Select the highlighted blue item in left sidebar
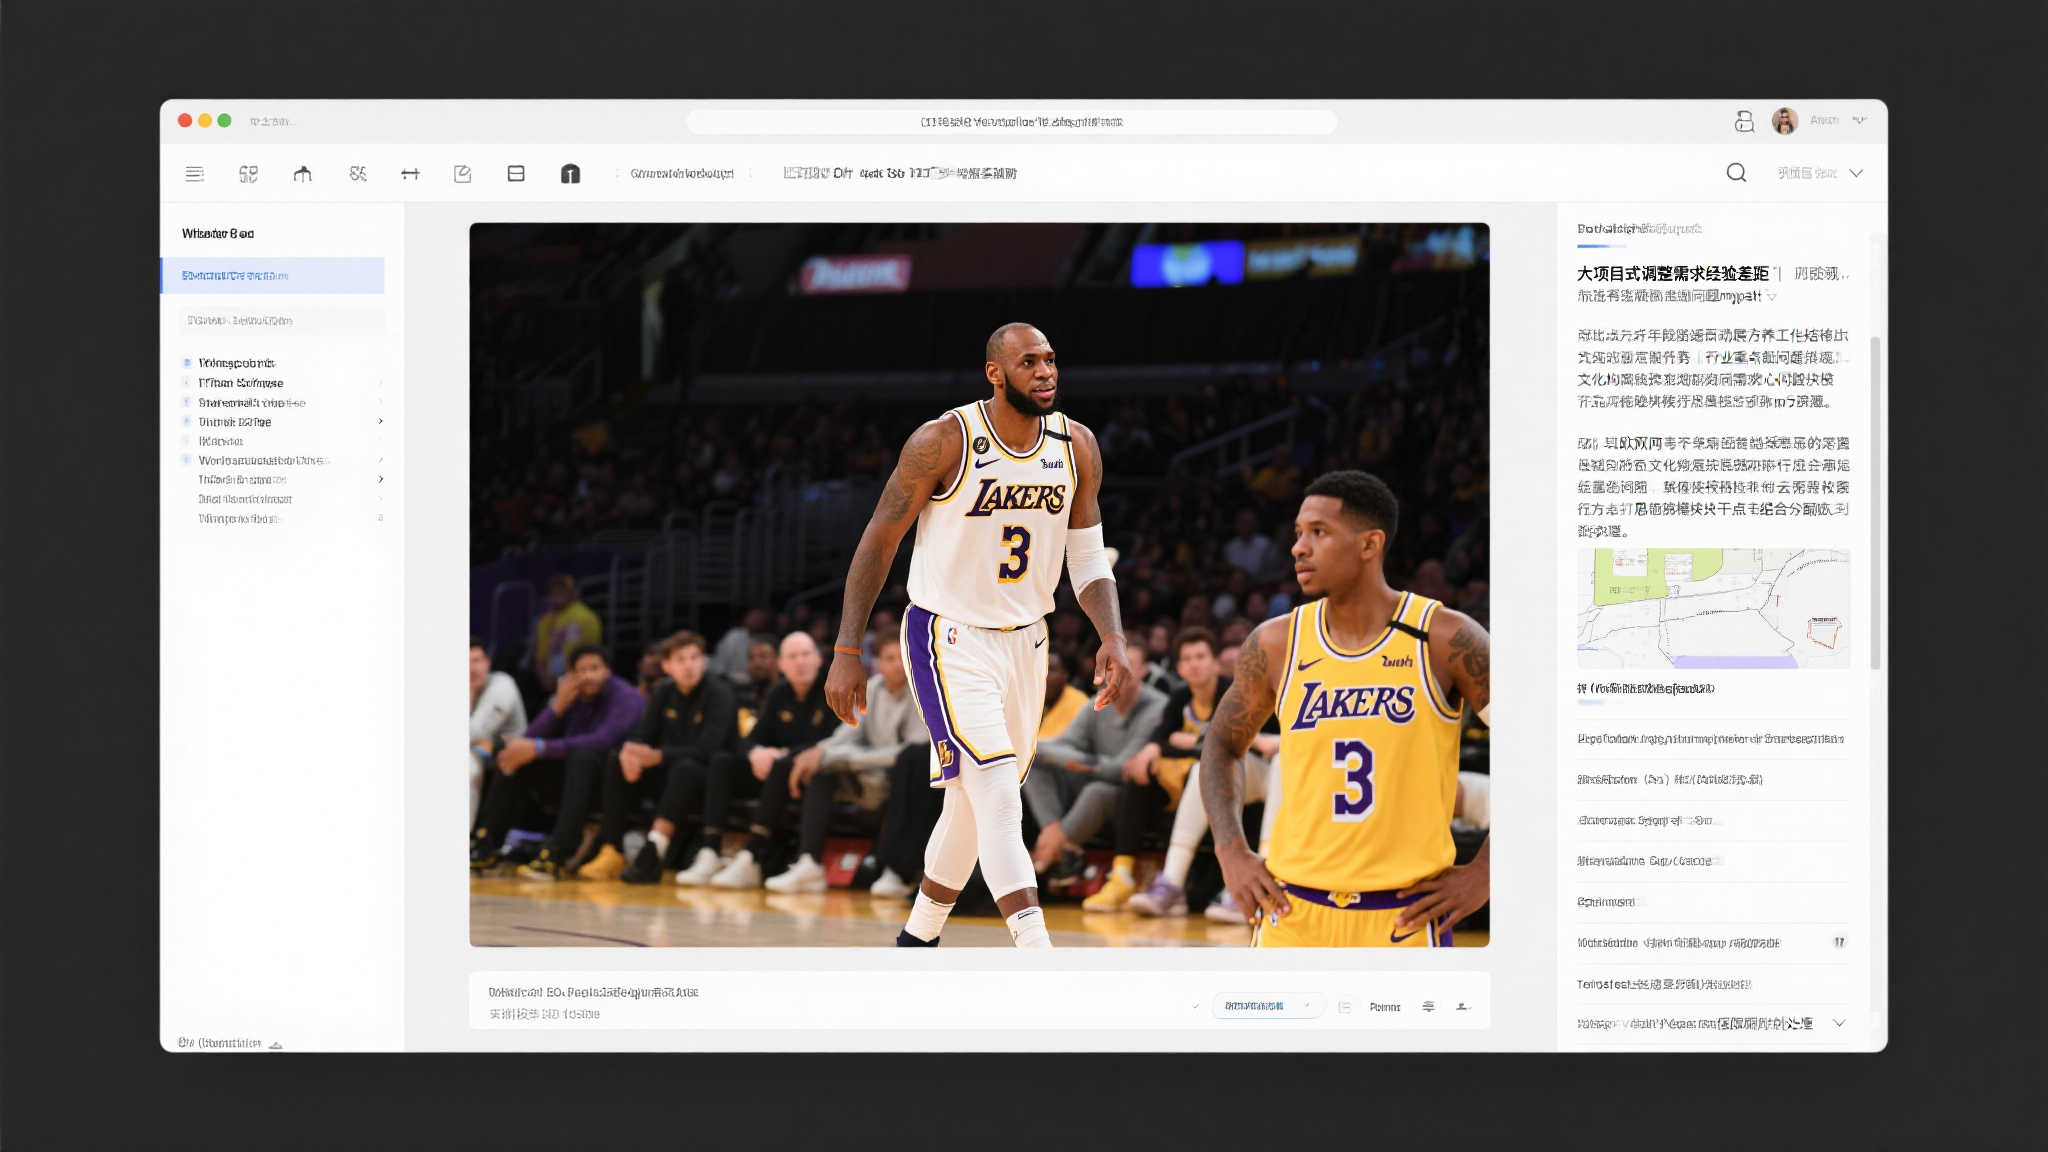The height and width of the screenshot is (1152, 2048). (x=272, y=276)
